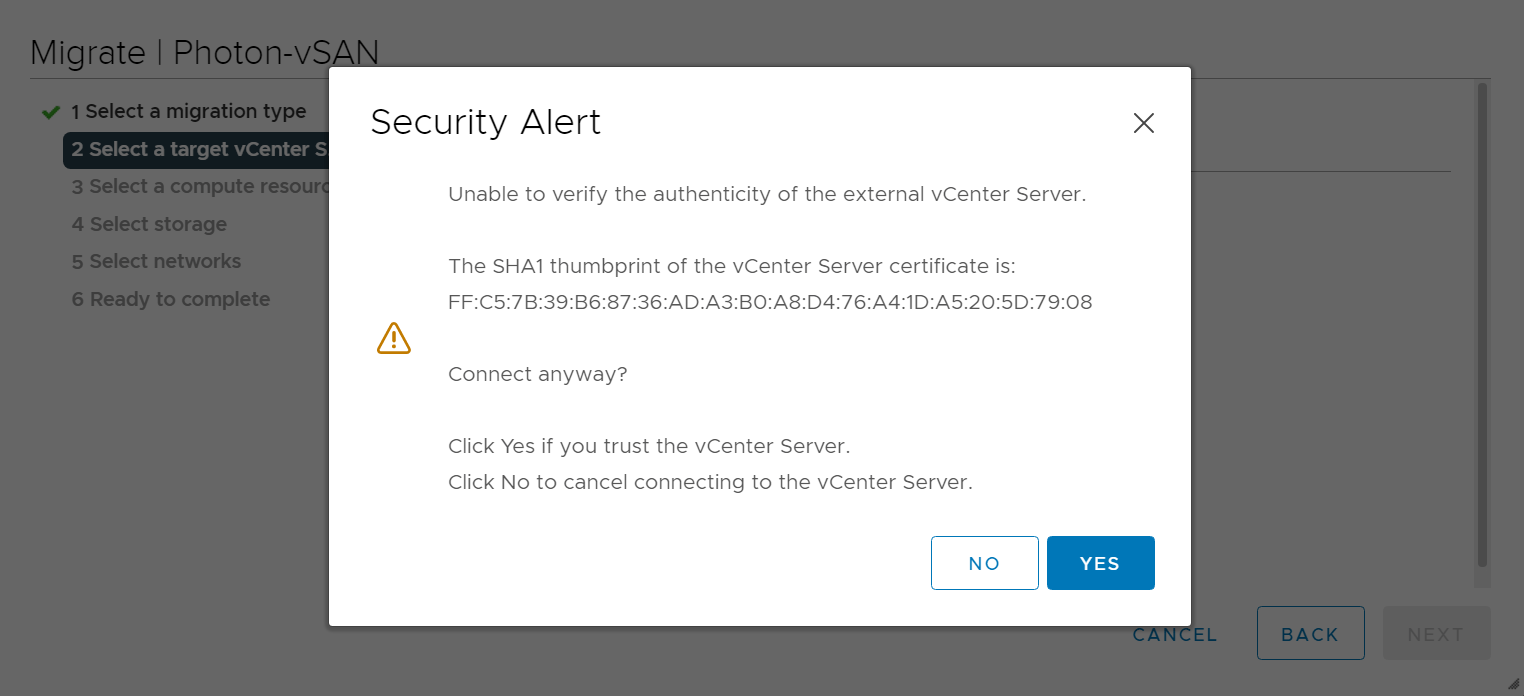Go to previous step with BACK
The width and height of the screenshot is (1524, 696).
(x=1310, y=634)
